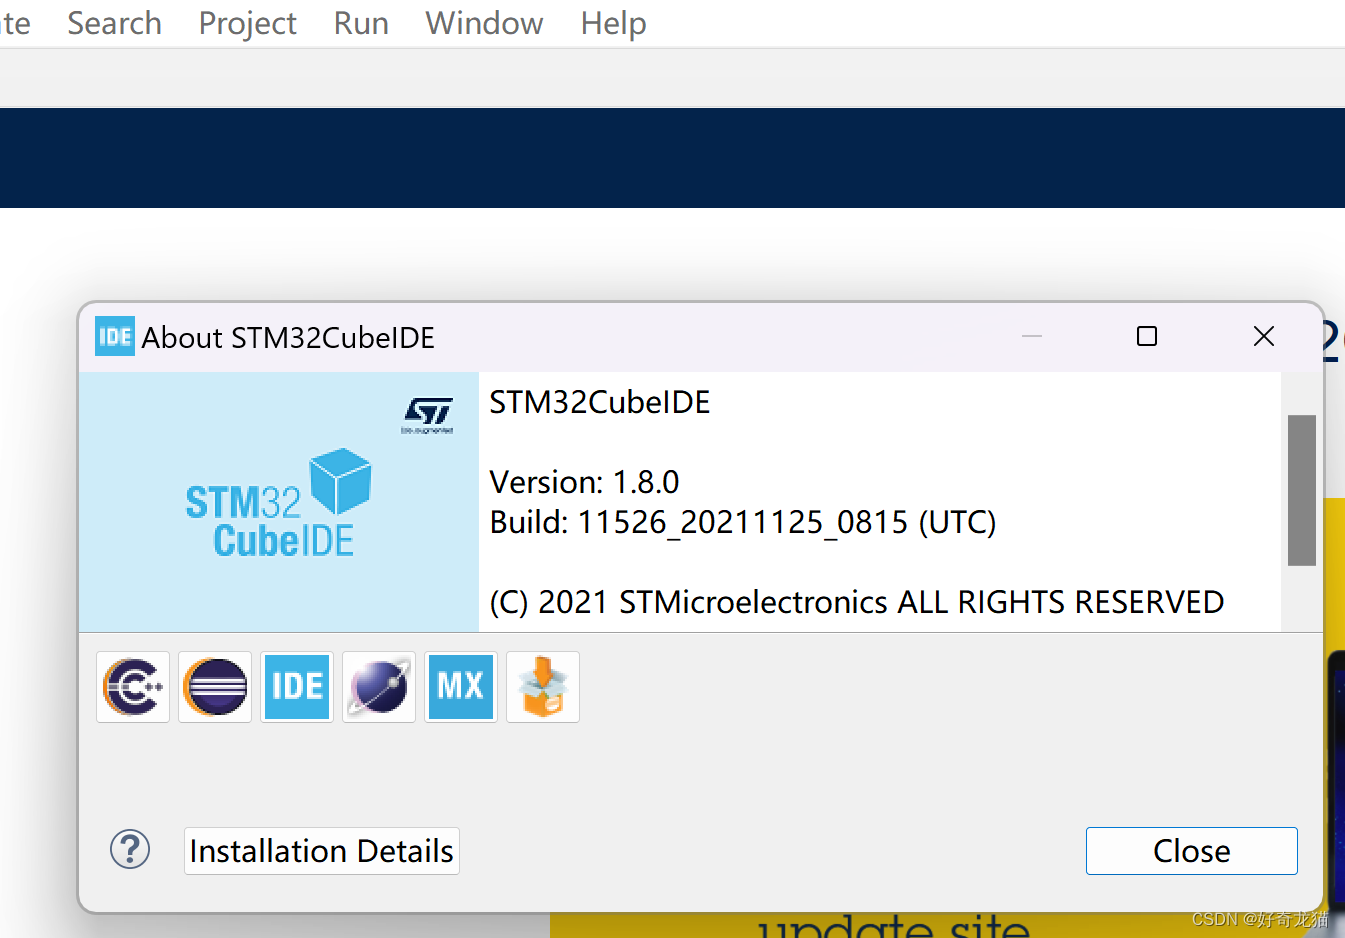The height and width of the screenshot is (938, 1345).
Task: Maximize the About STM32CubeIDE dialog
Action: tap(1146, 336)
